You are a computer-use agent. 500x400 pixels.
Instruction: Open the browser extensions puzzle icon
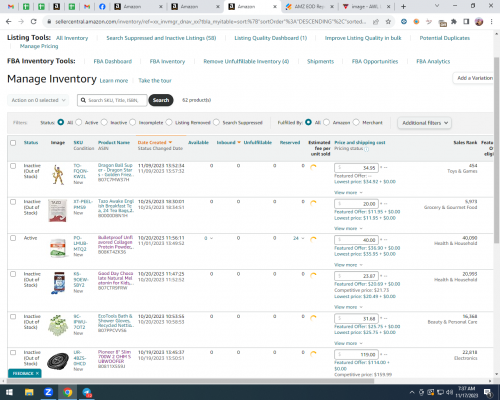454,22
